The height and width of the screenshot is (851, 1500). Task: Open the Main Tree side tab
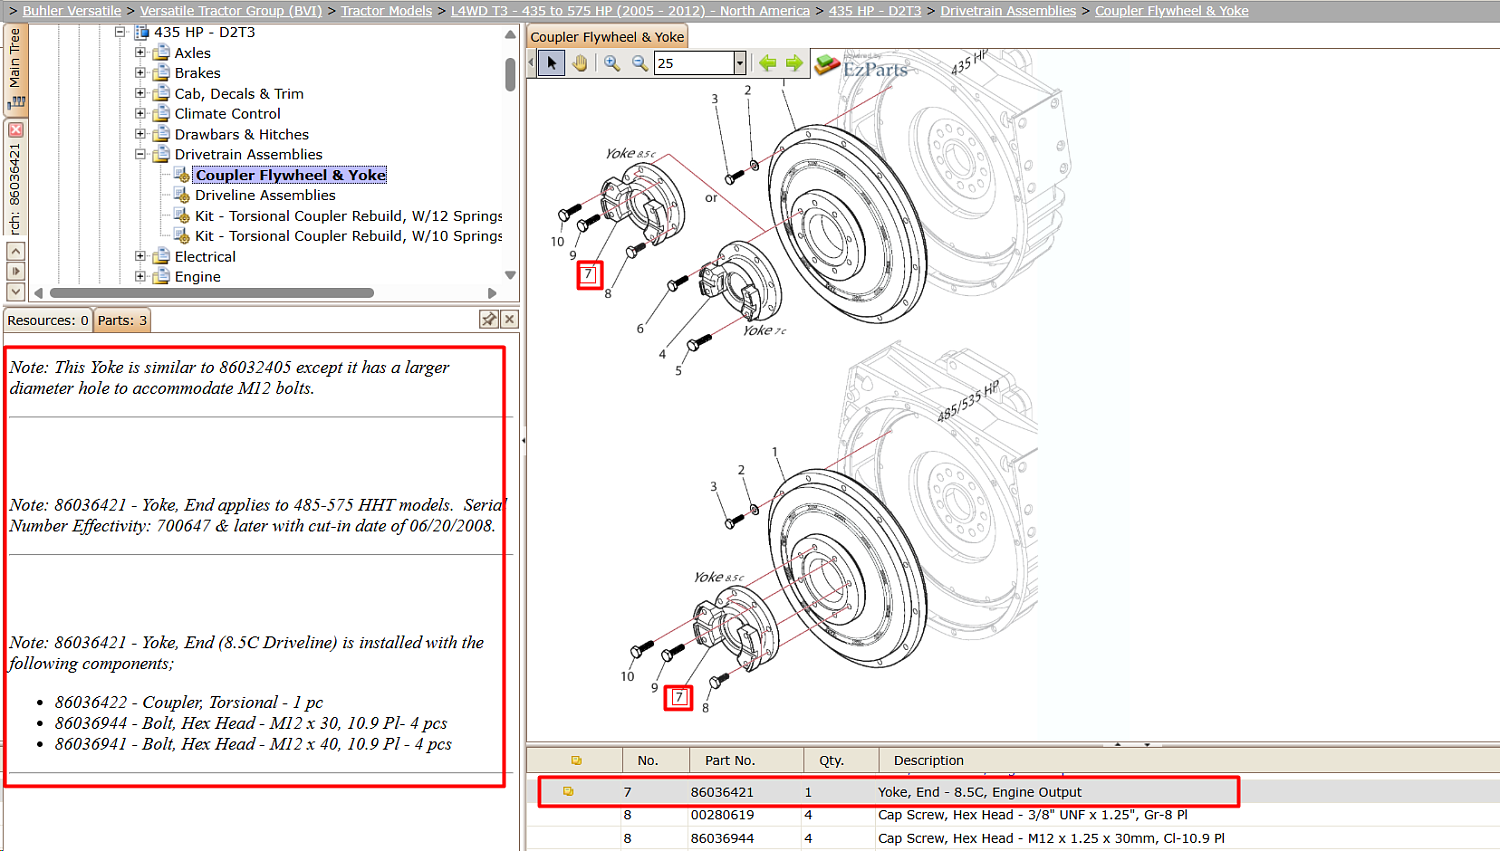(15, 69)
